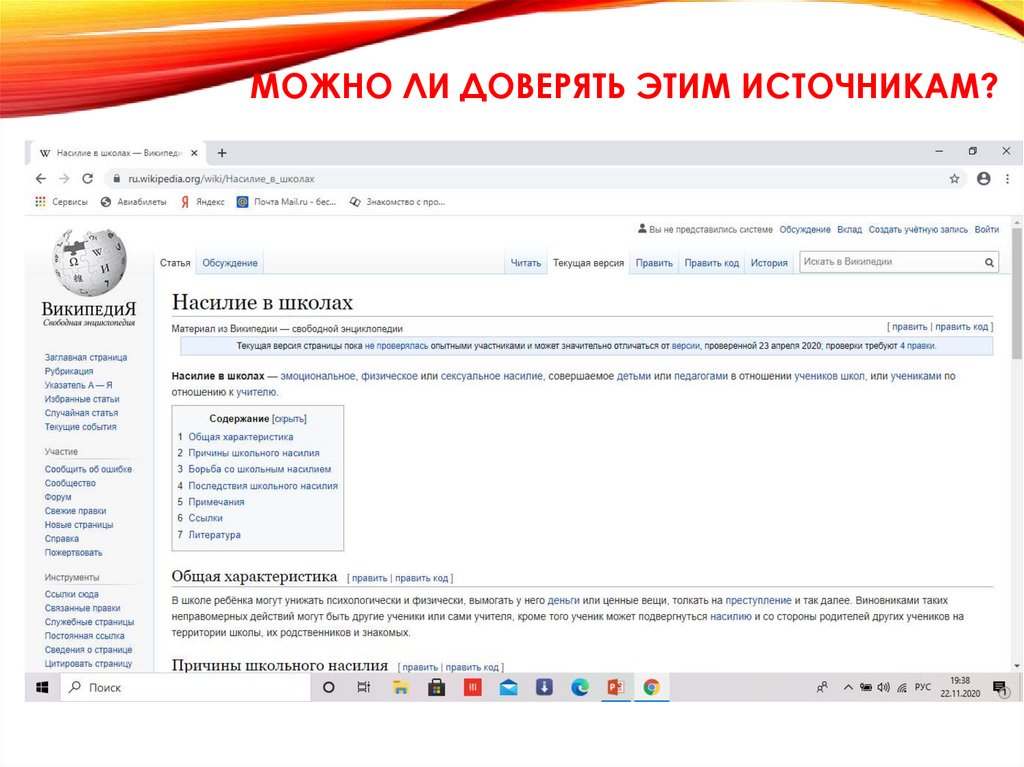Image resolution: width=1024 pixels, height=767 pixels.
Task: Open Свежие правки sidebar link
Action: tap(75, 511)
